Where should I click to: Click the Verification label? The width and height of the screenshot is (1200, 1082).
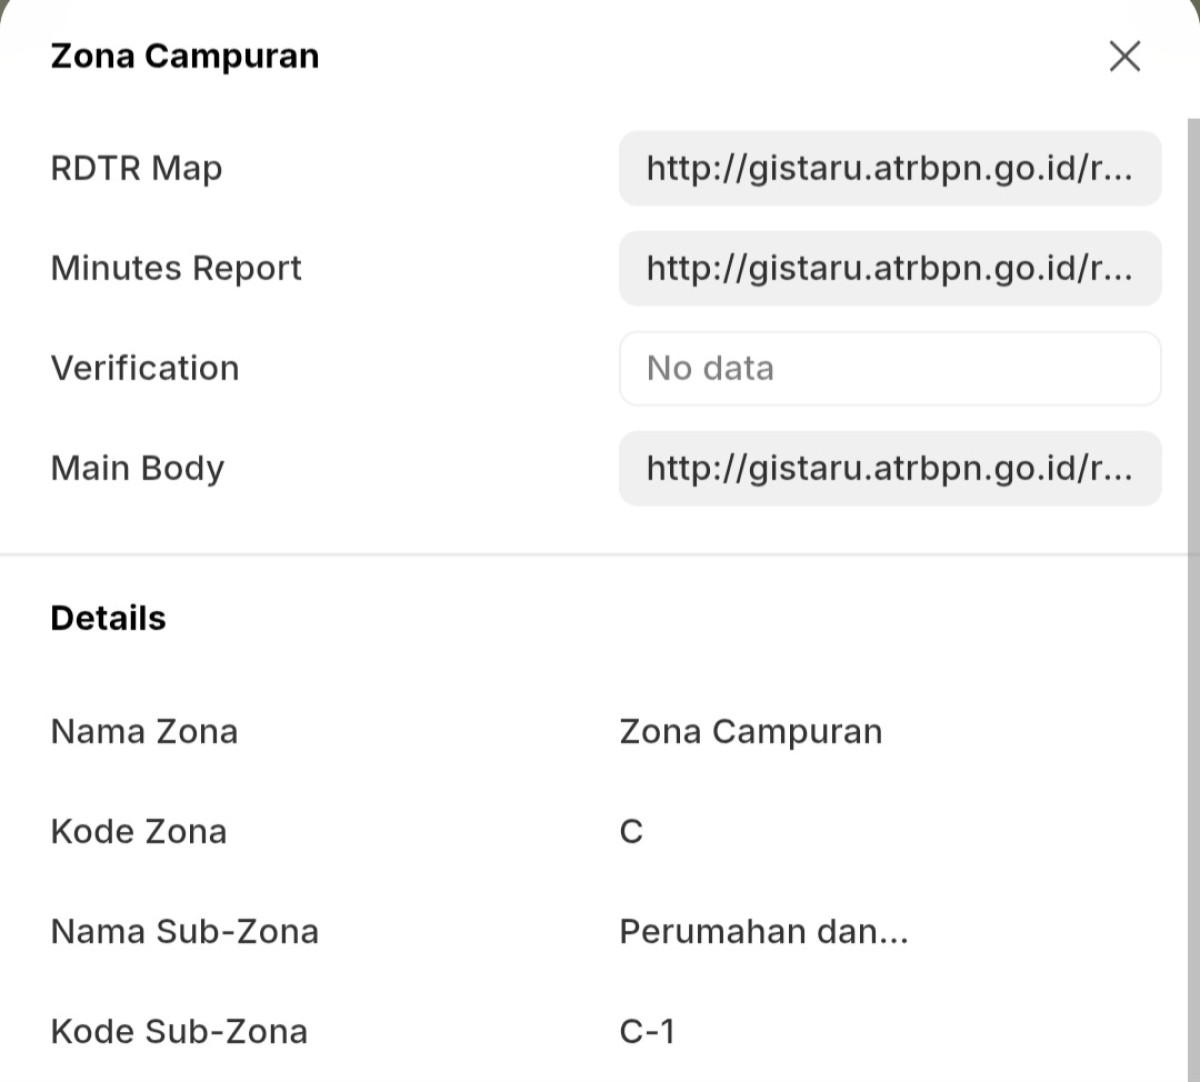[145, 368]
